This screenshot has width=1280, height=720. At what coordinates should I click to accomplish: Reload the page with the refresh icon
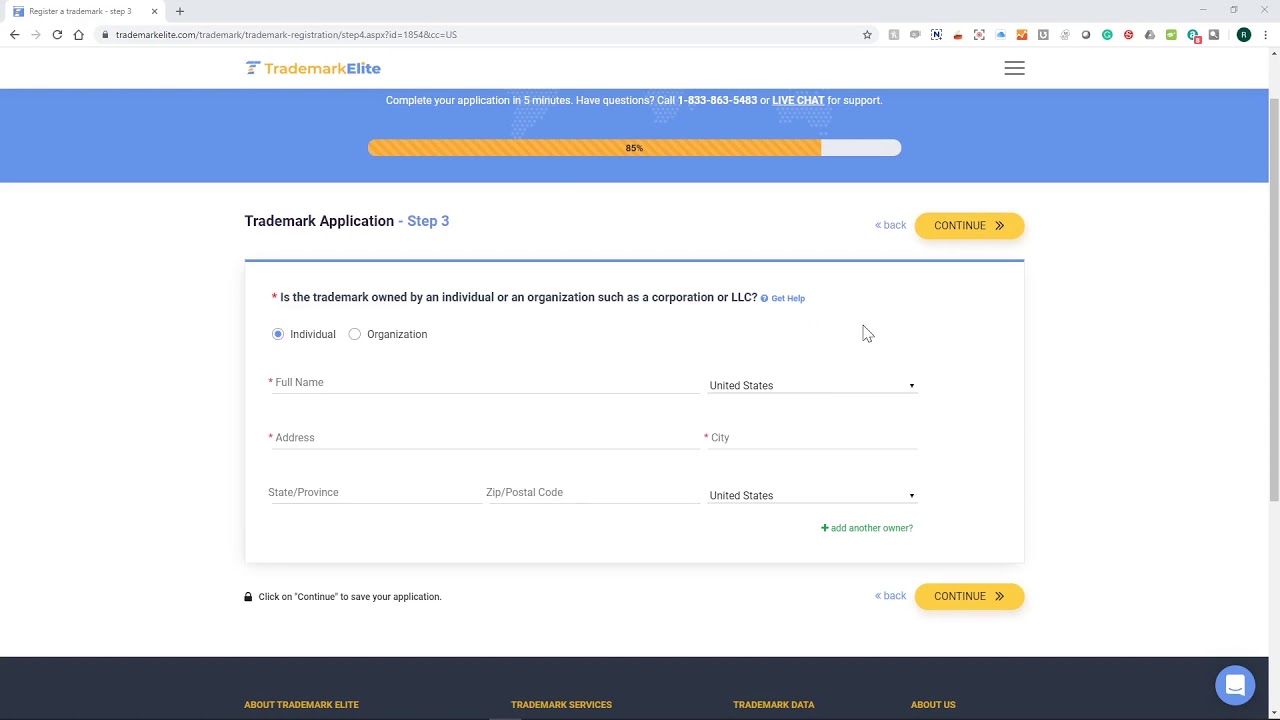(57, 35)
